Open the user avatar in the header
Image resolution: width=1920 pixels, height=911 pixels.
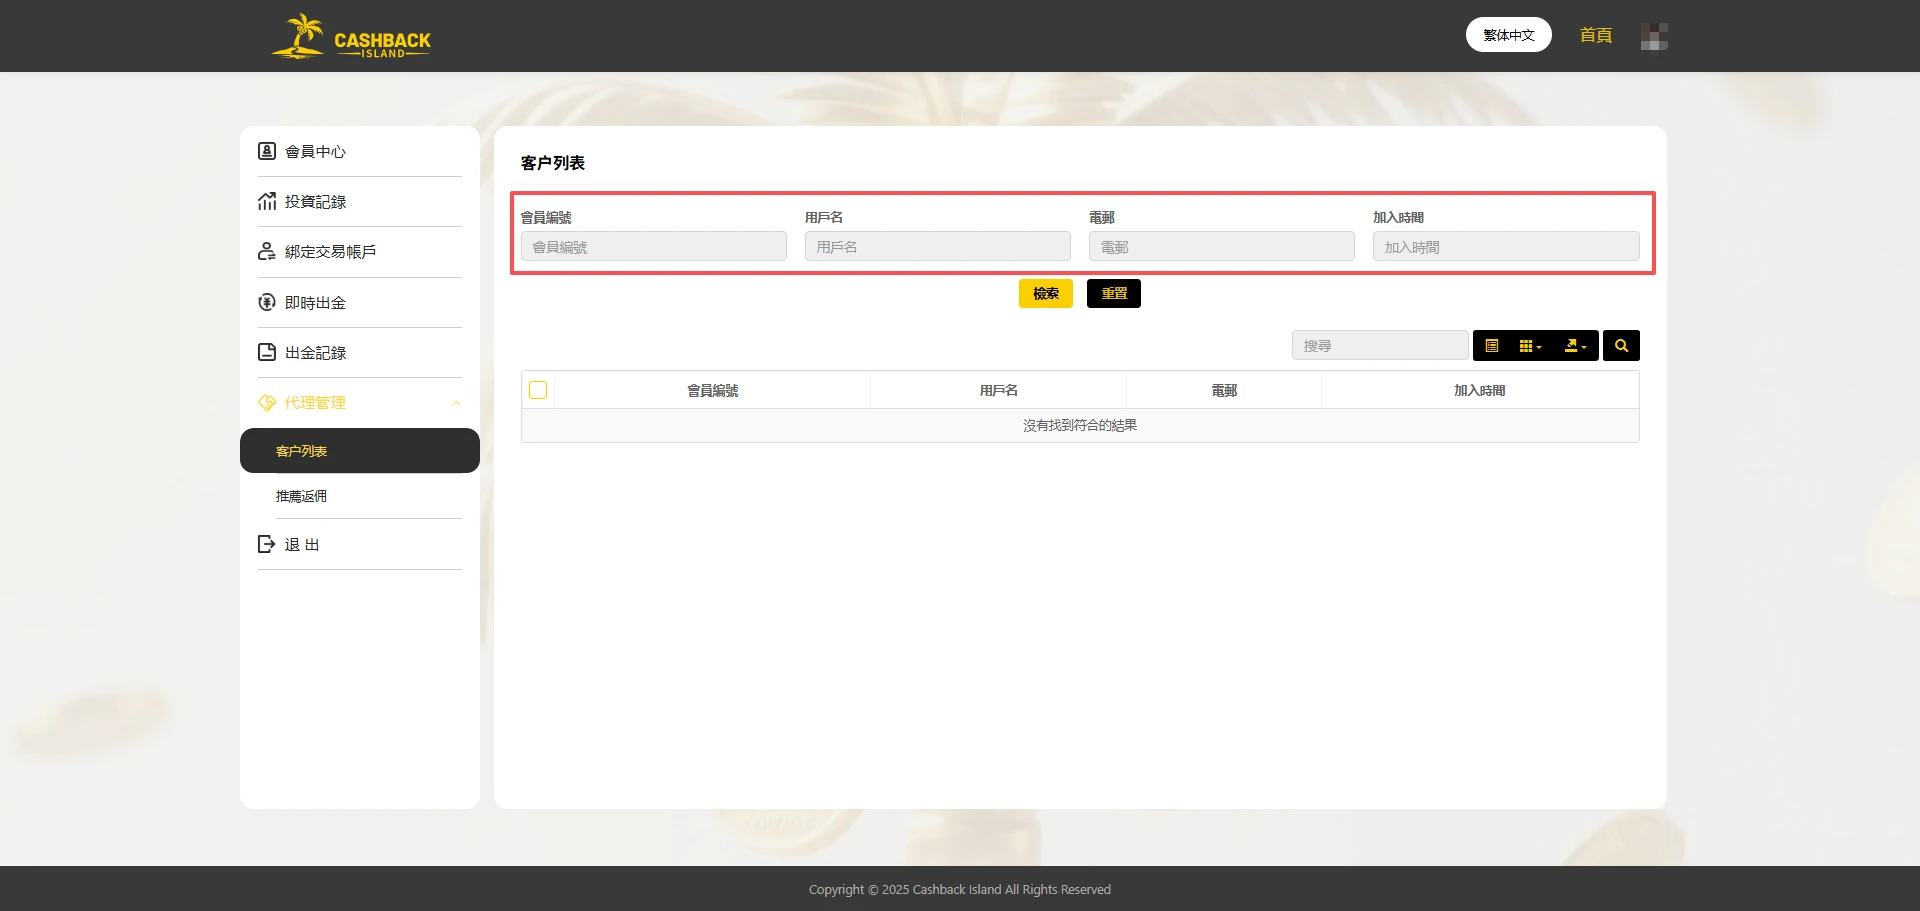(1654, 35)
